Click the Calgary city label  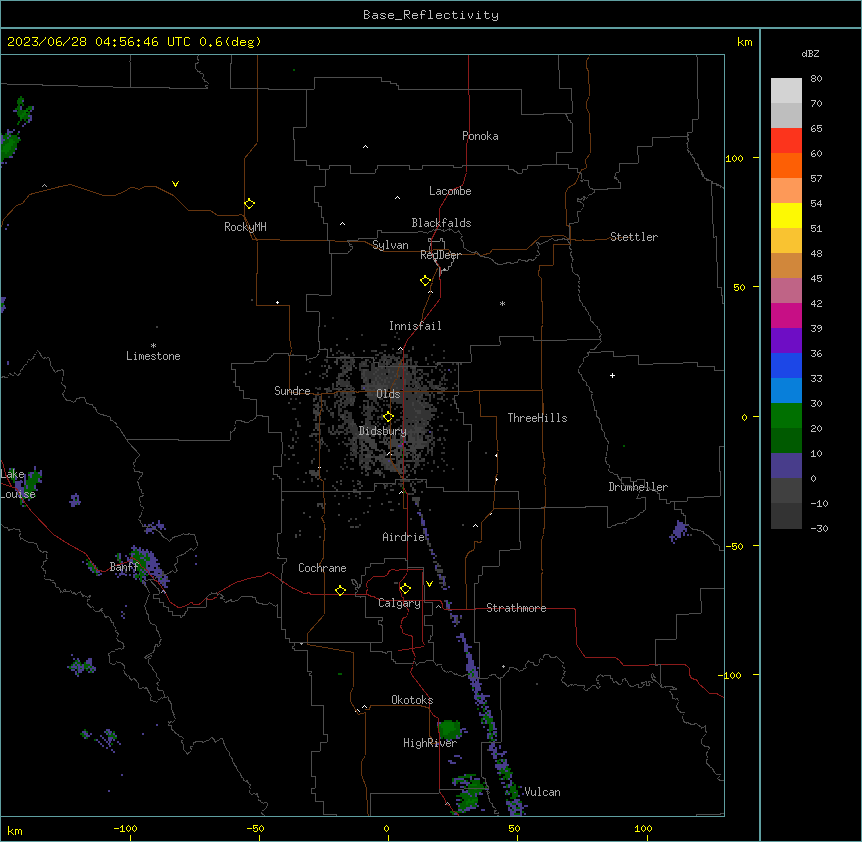(399, 603)
